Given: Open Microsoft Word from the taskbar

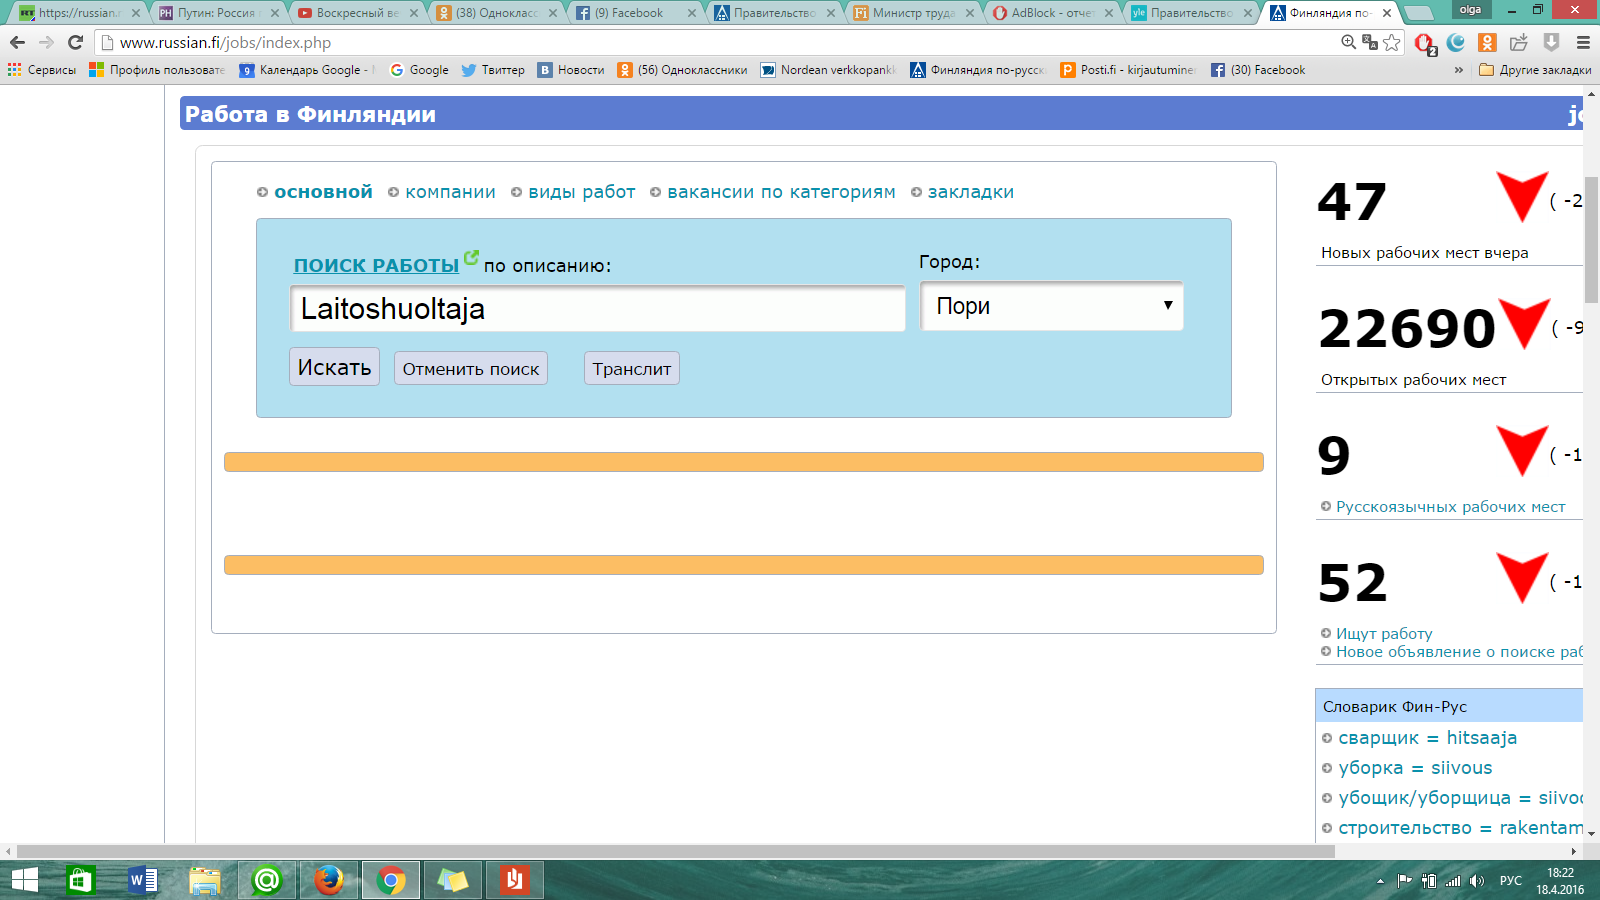Looking at the screenshot, I should 143,880.
